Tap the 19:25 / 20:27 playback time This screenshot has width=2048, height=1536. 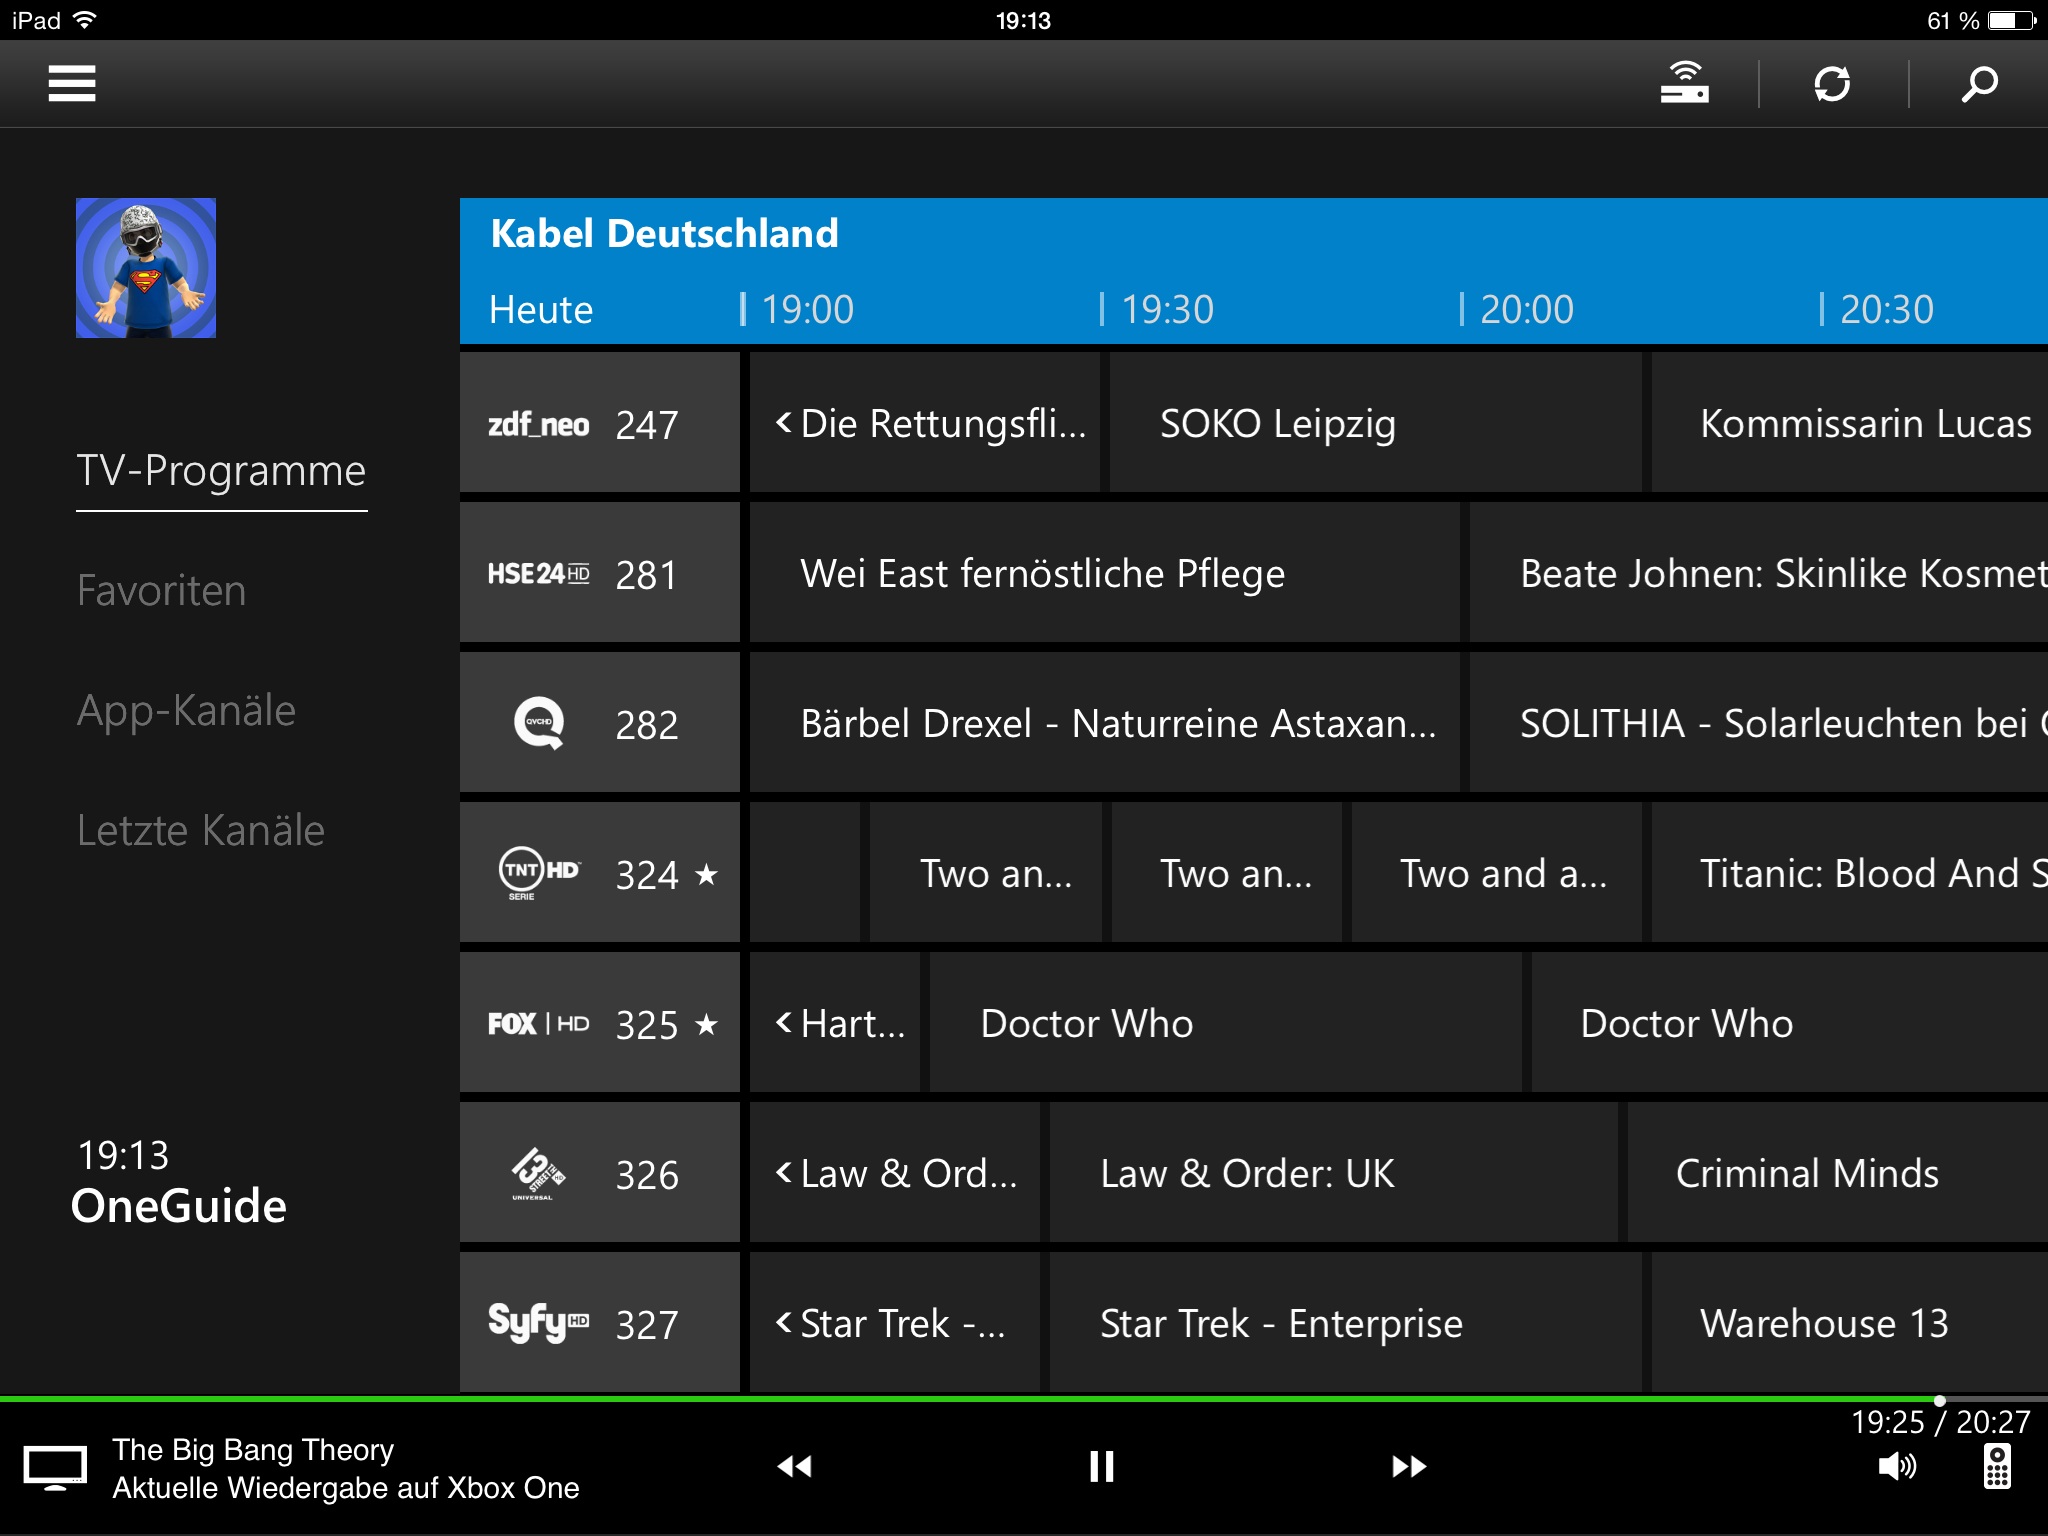pyautogui.click(x=1940, y=1421)
